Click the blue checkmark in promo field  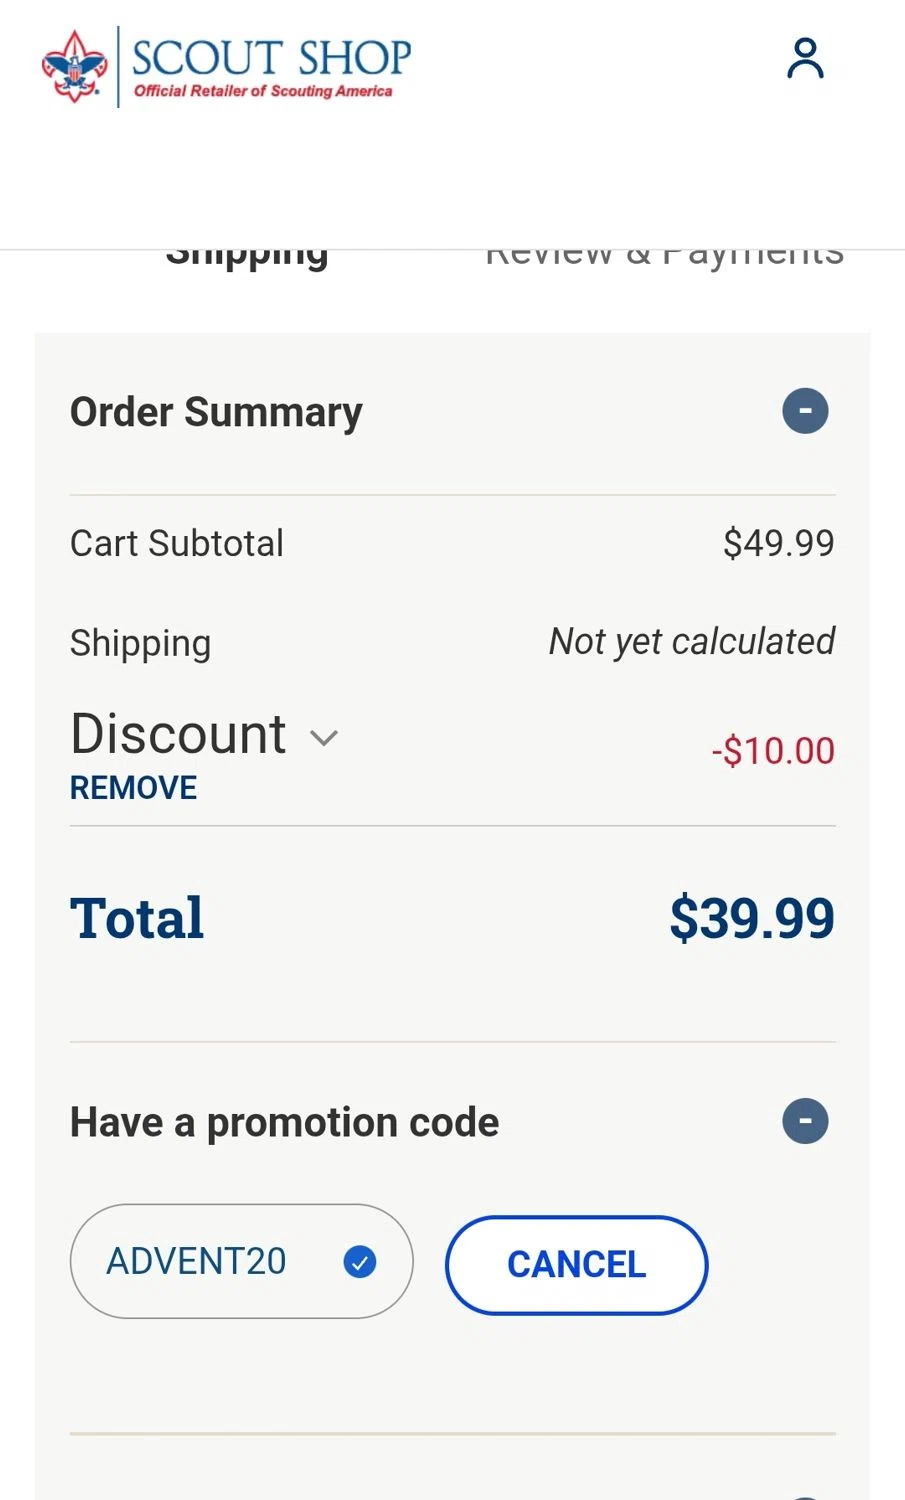point(360,1262)
